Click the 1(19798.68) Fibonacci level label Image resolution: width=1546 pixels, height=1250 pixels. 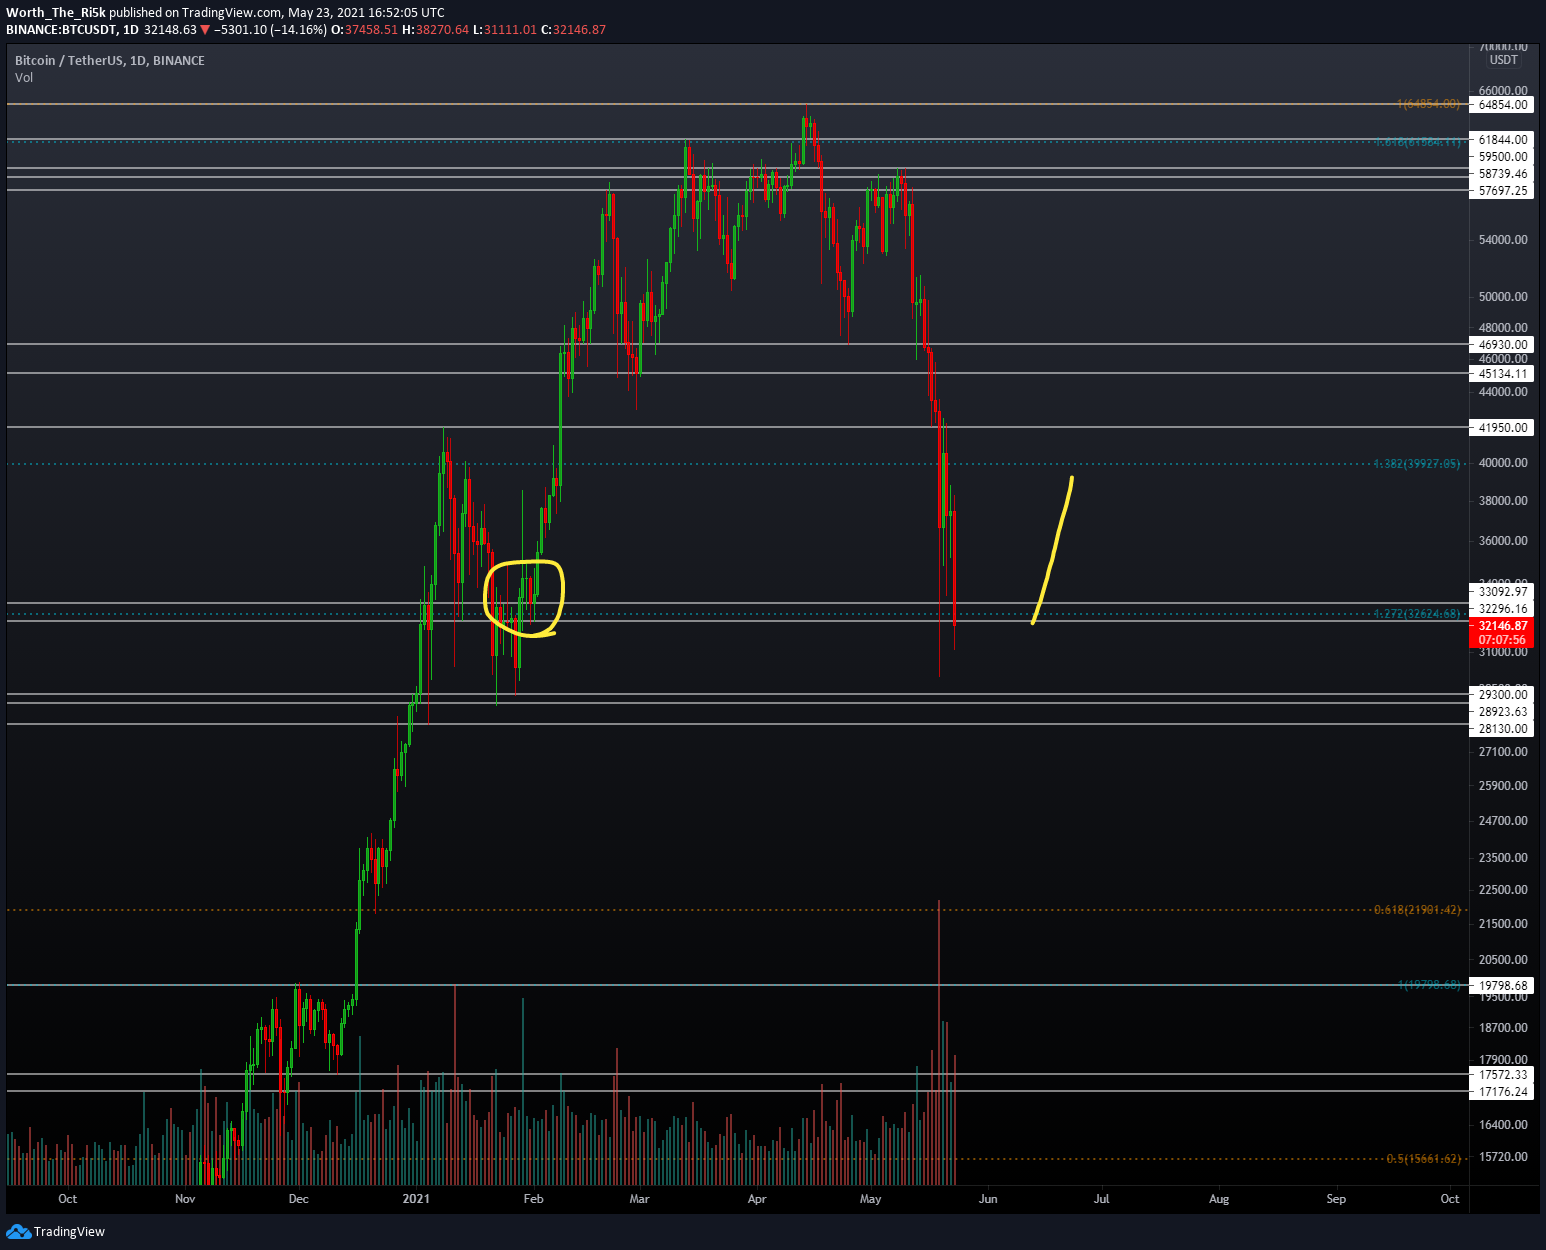tap(1429, 986)
